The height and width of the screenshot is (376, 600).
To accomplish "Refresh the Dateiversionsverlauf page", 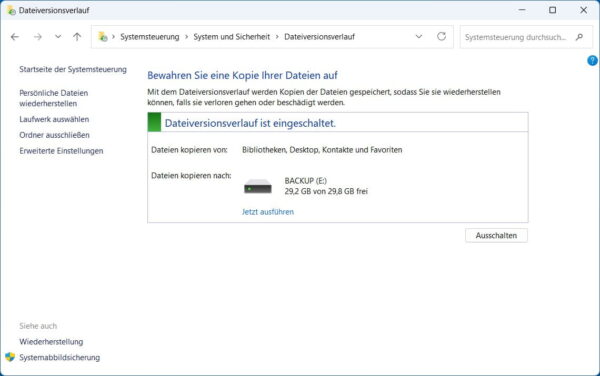I will click(441, 36).
